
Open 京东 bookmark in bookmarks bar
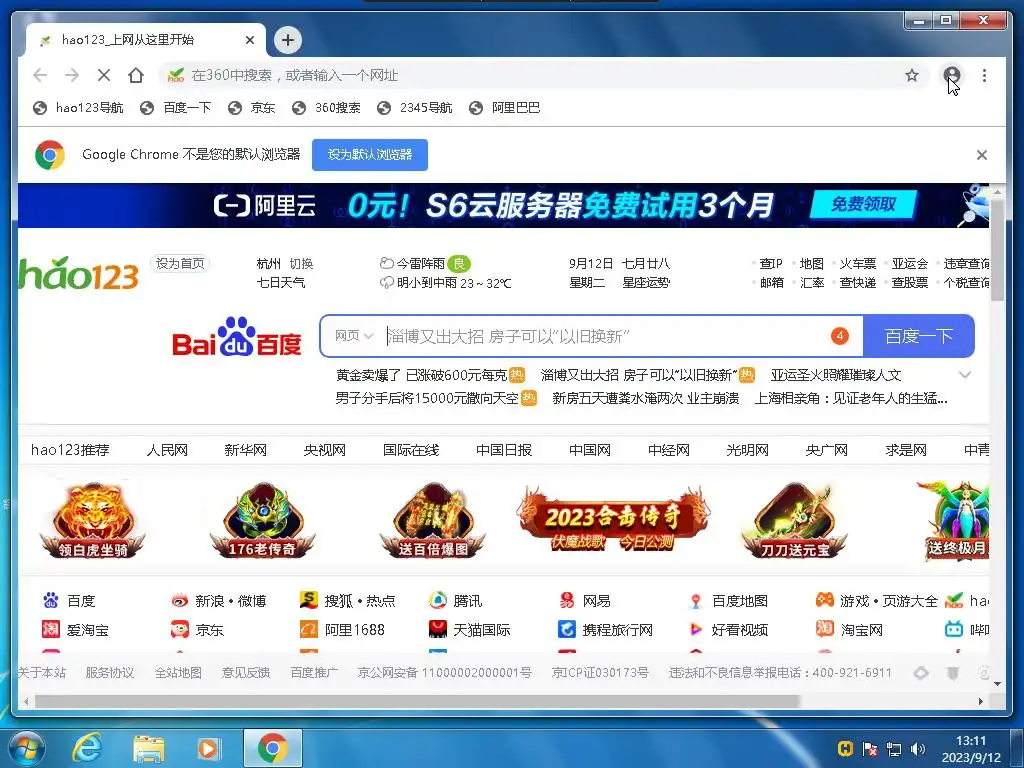pos(252,108)
